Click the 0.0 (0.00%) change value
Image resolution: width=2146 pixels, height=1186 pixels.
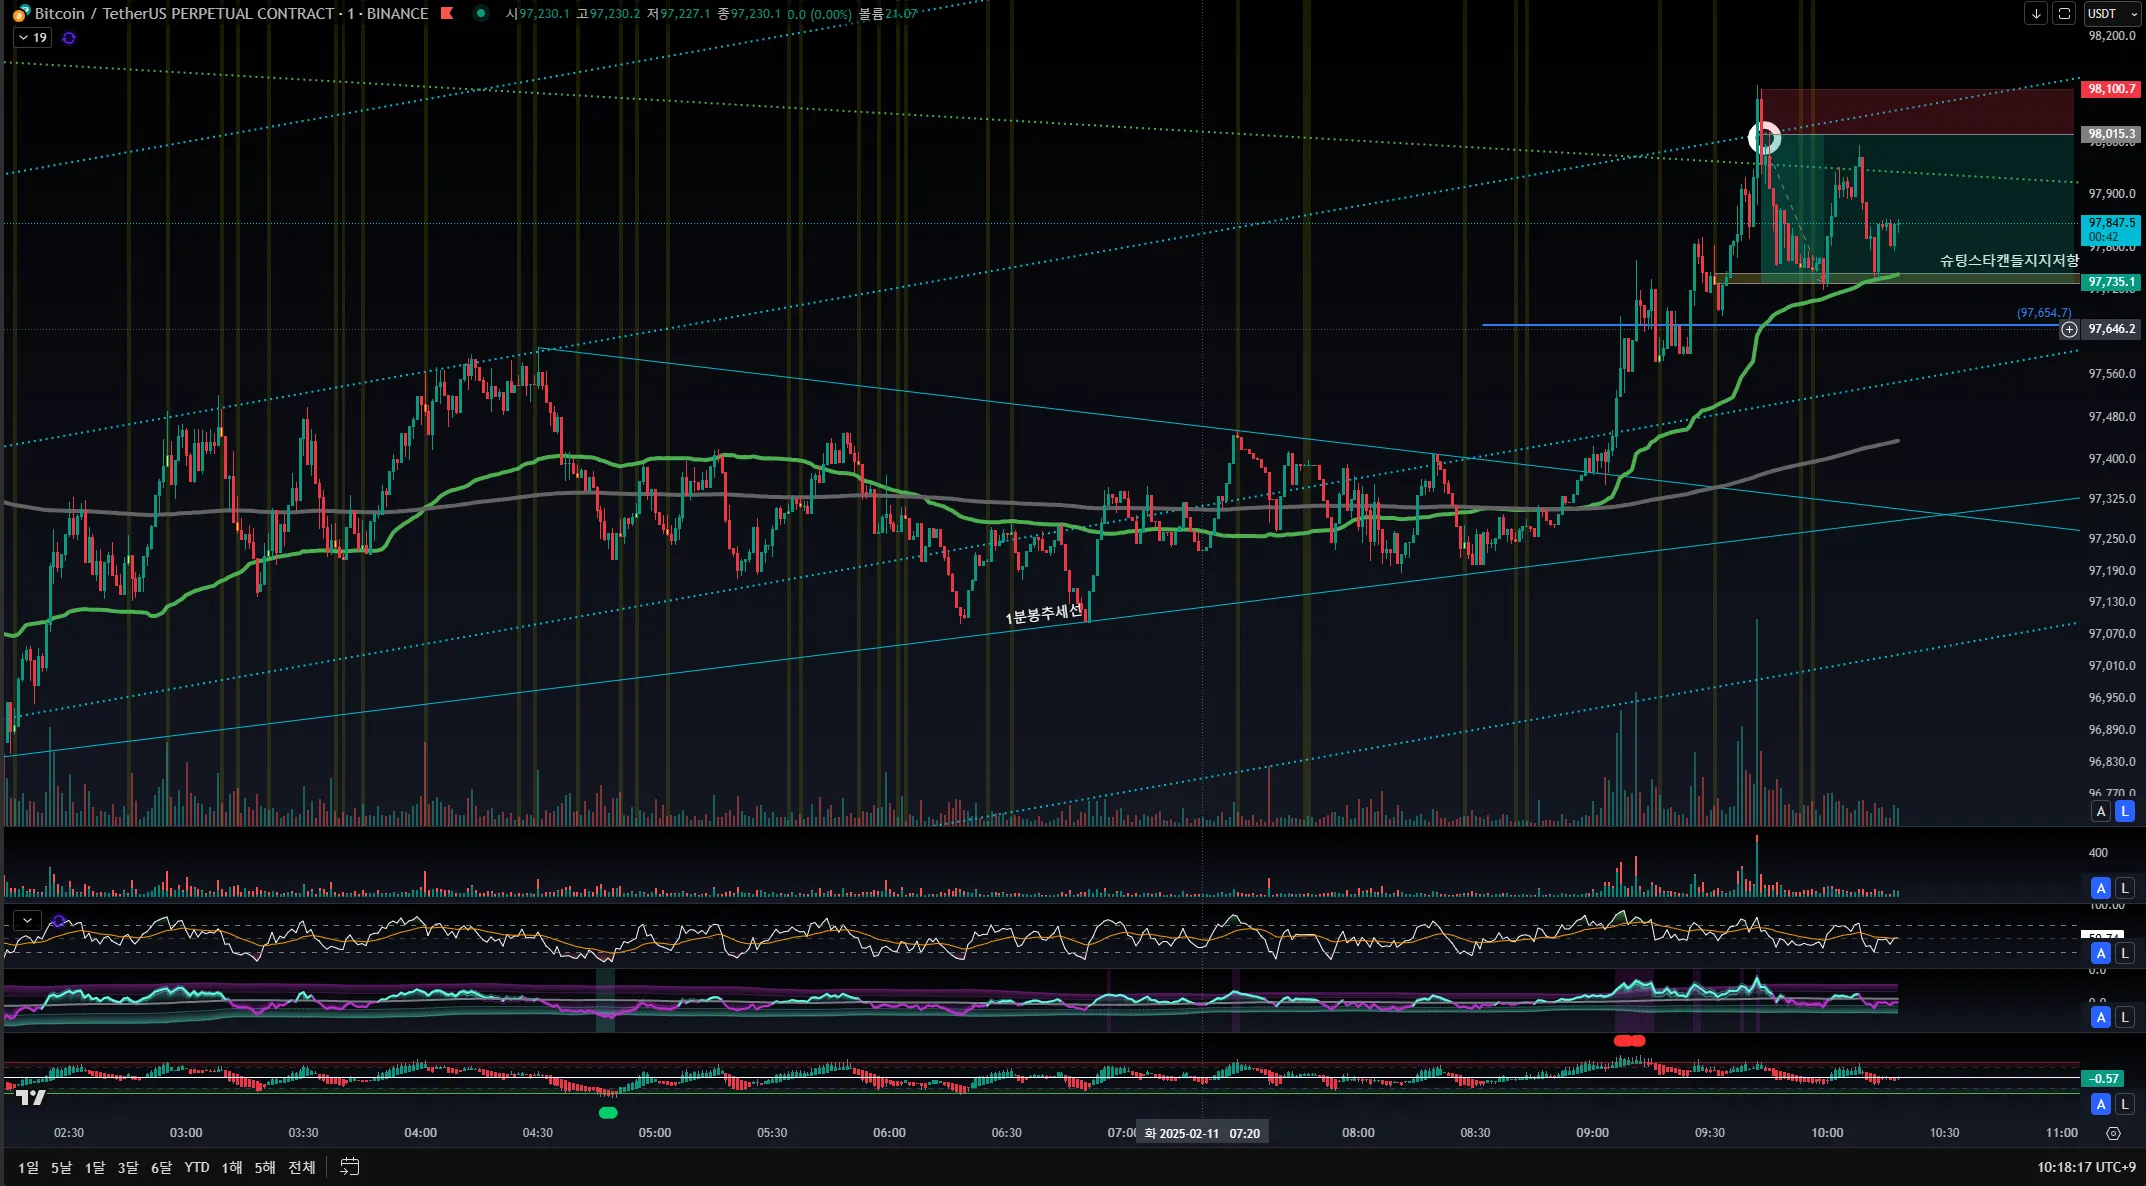pyautogui.click(x=819, y=14)
